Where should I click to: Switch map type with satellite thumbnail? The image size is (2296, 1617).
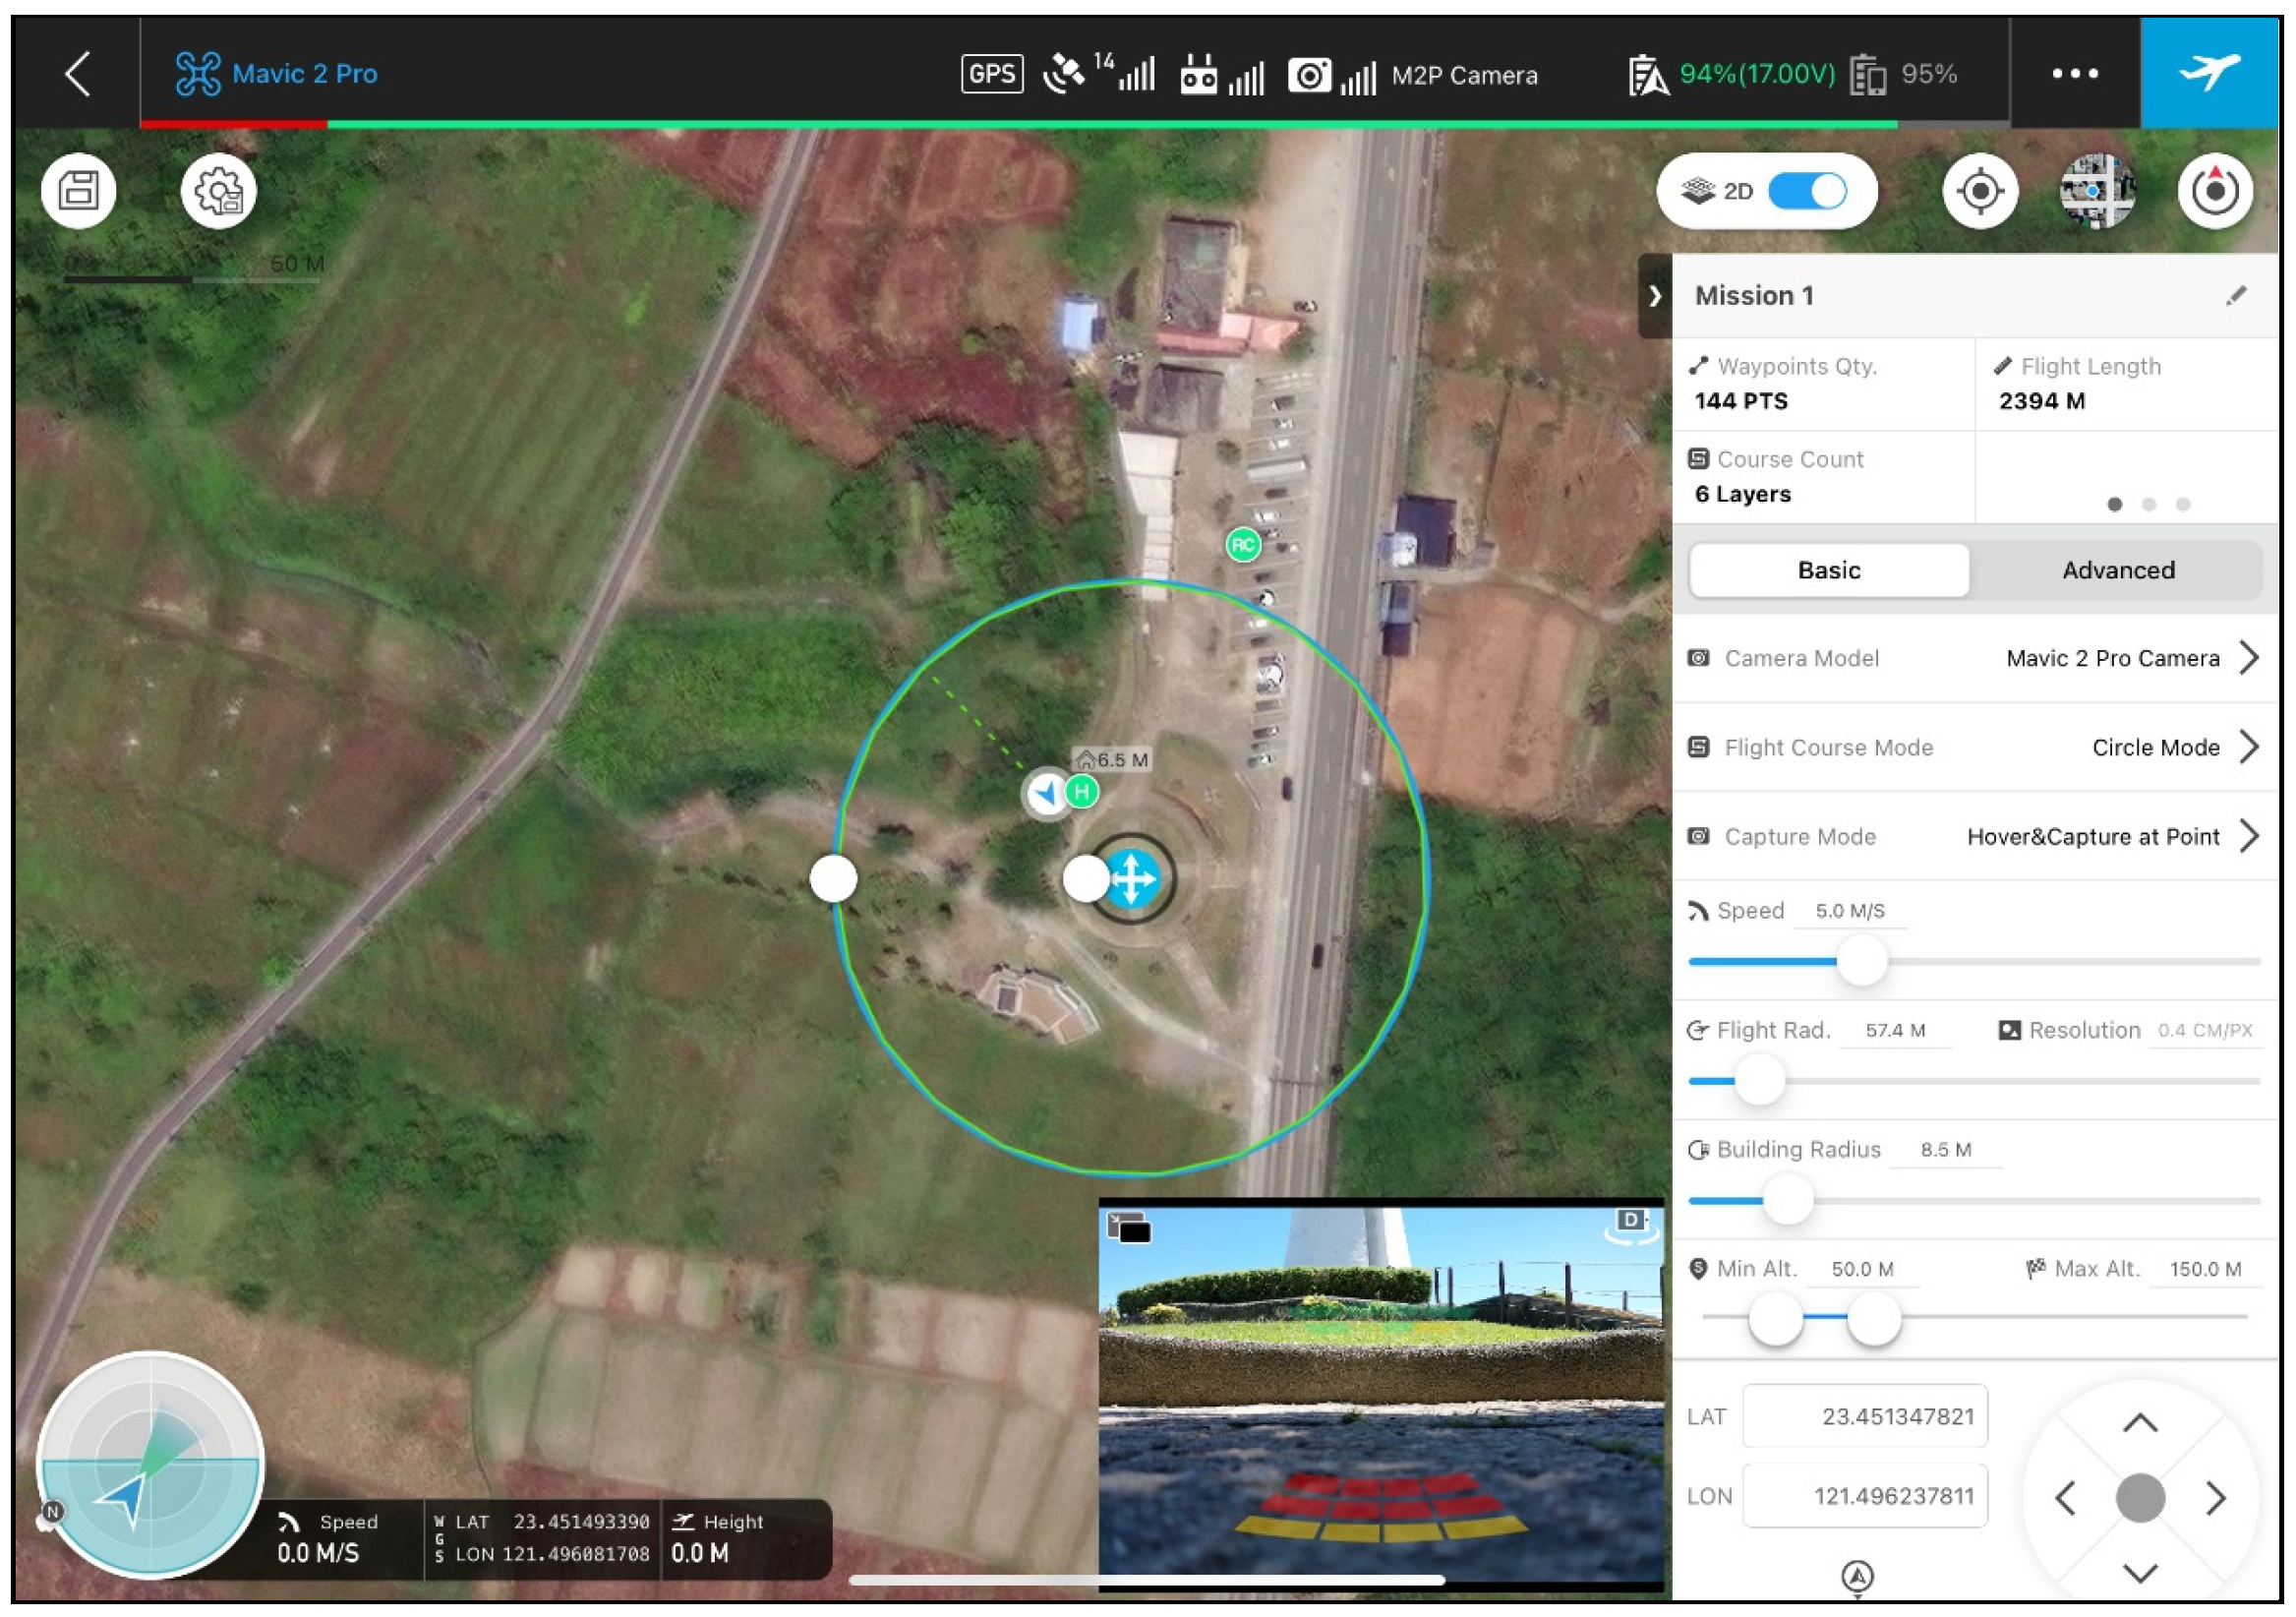2096,191
